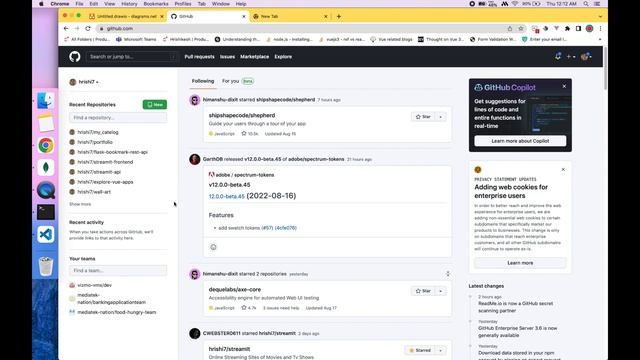Open Issues in GitHub header

[227, 57]
